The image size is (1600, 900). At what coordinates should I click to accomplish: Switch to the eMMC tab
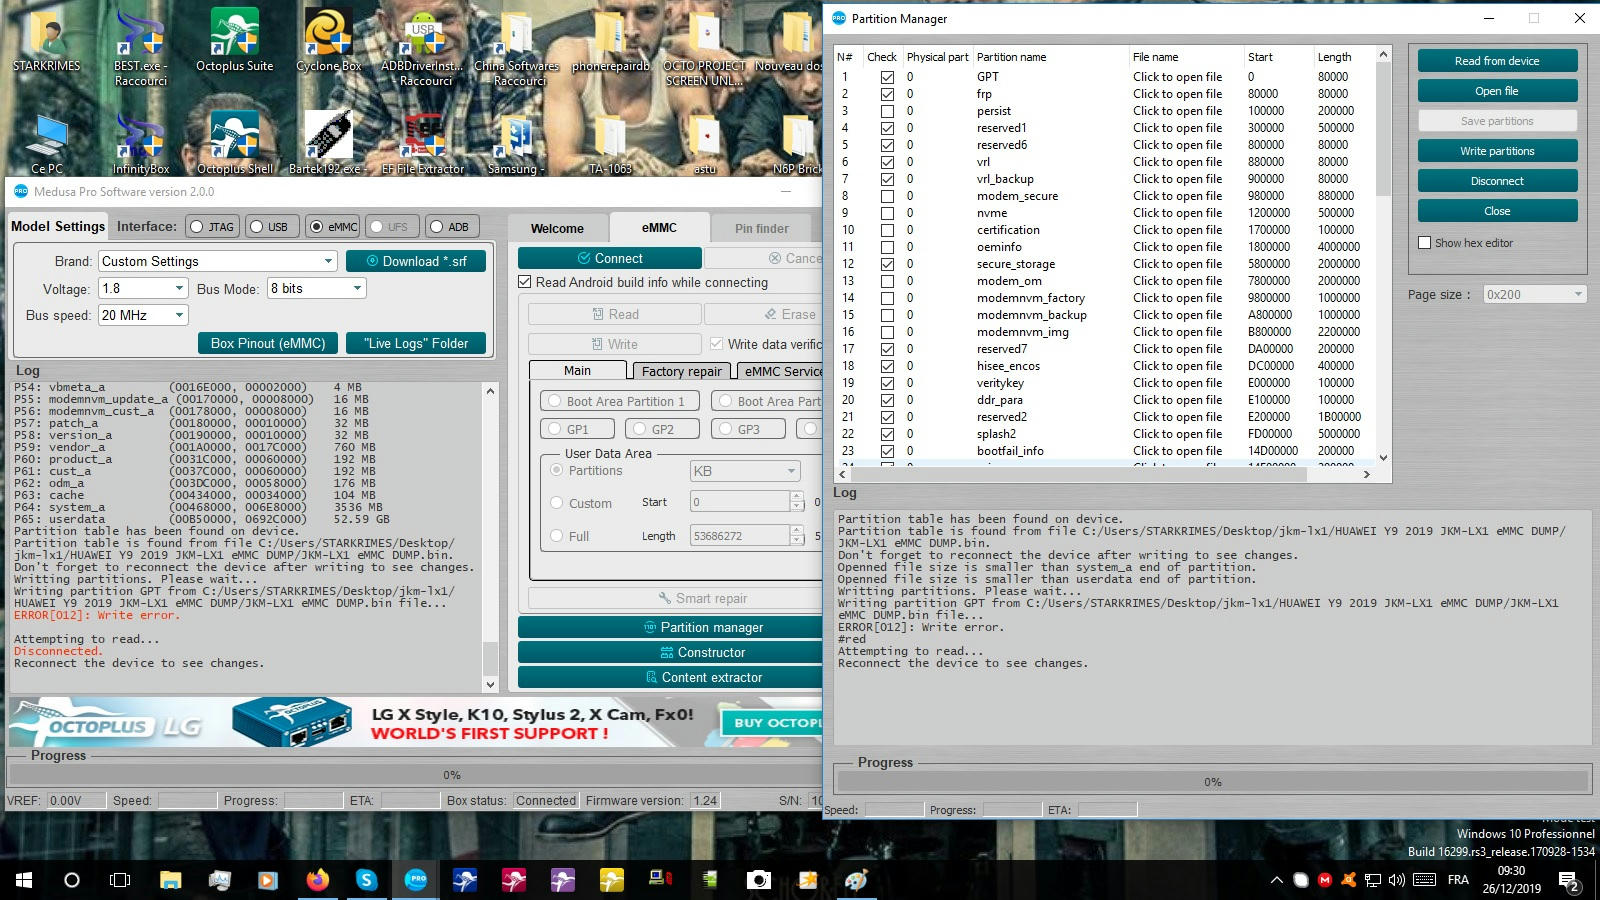(x=659, y=227)
